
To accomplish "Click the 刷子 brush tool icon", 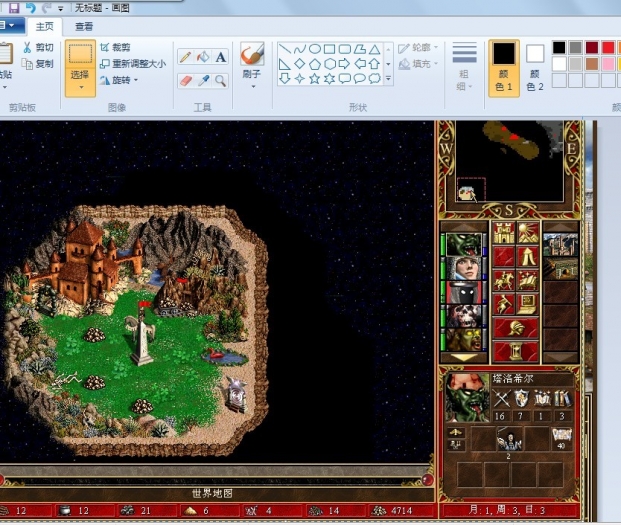I will point(252,54).
